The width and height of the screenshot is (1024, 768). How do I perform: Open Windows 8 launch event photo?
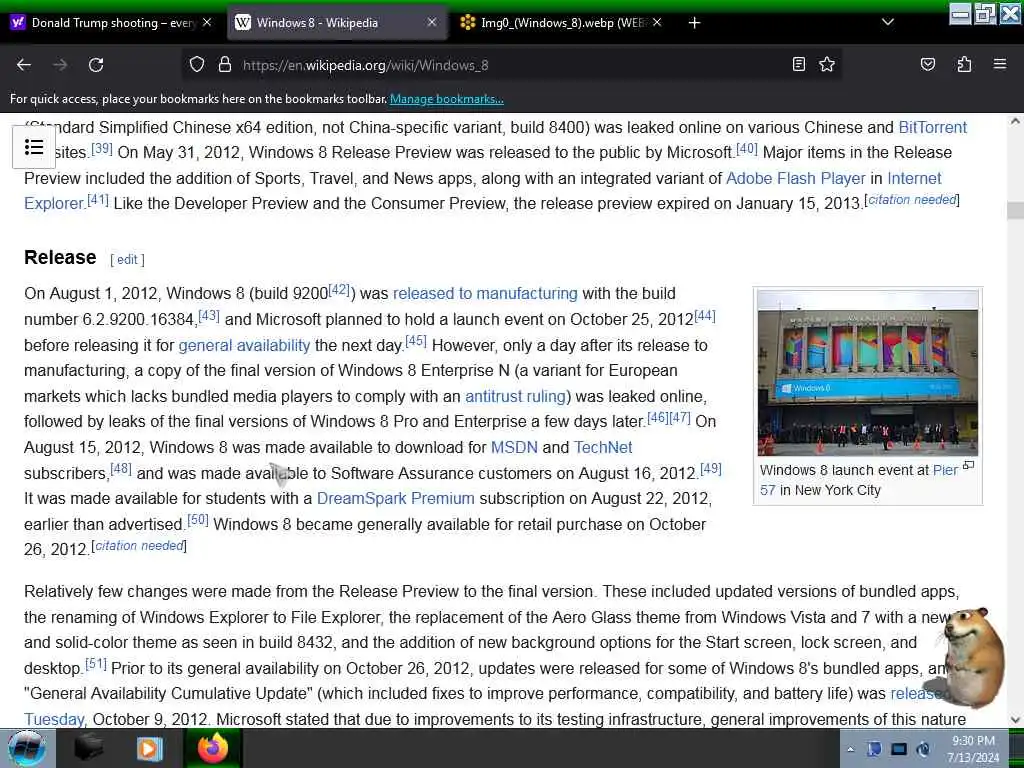[868, 373]
